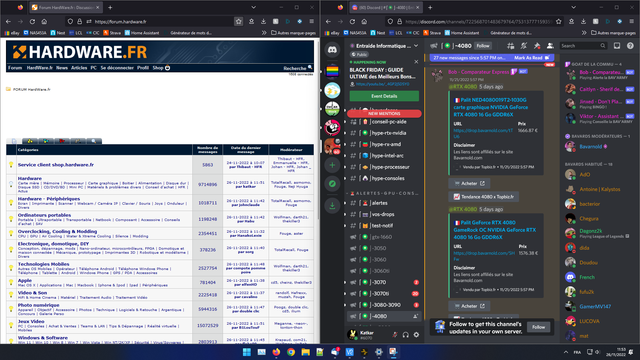Open notification settings bell in Discord header

[524, 46]
